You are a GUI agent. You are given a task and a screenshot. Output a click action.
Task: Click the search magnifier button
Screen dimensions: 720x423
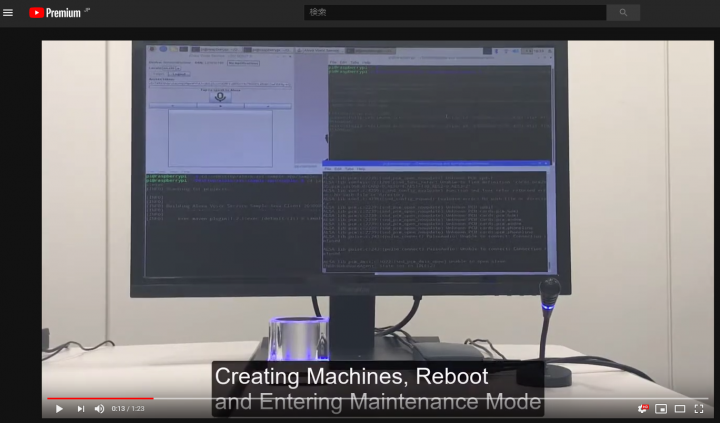pyautogui.click(x=623, y=13)
